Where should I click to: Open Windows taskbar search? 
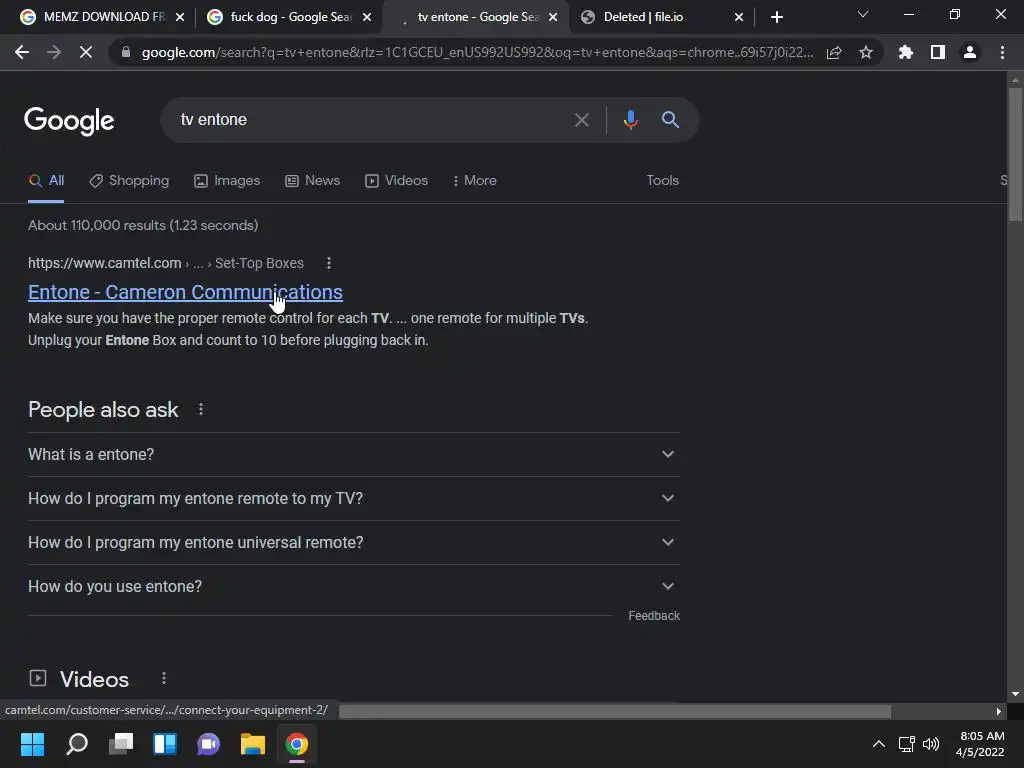tap(77, 744)
